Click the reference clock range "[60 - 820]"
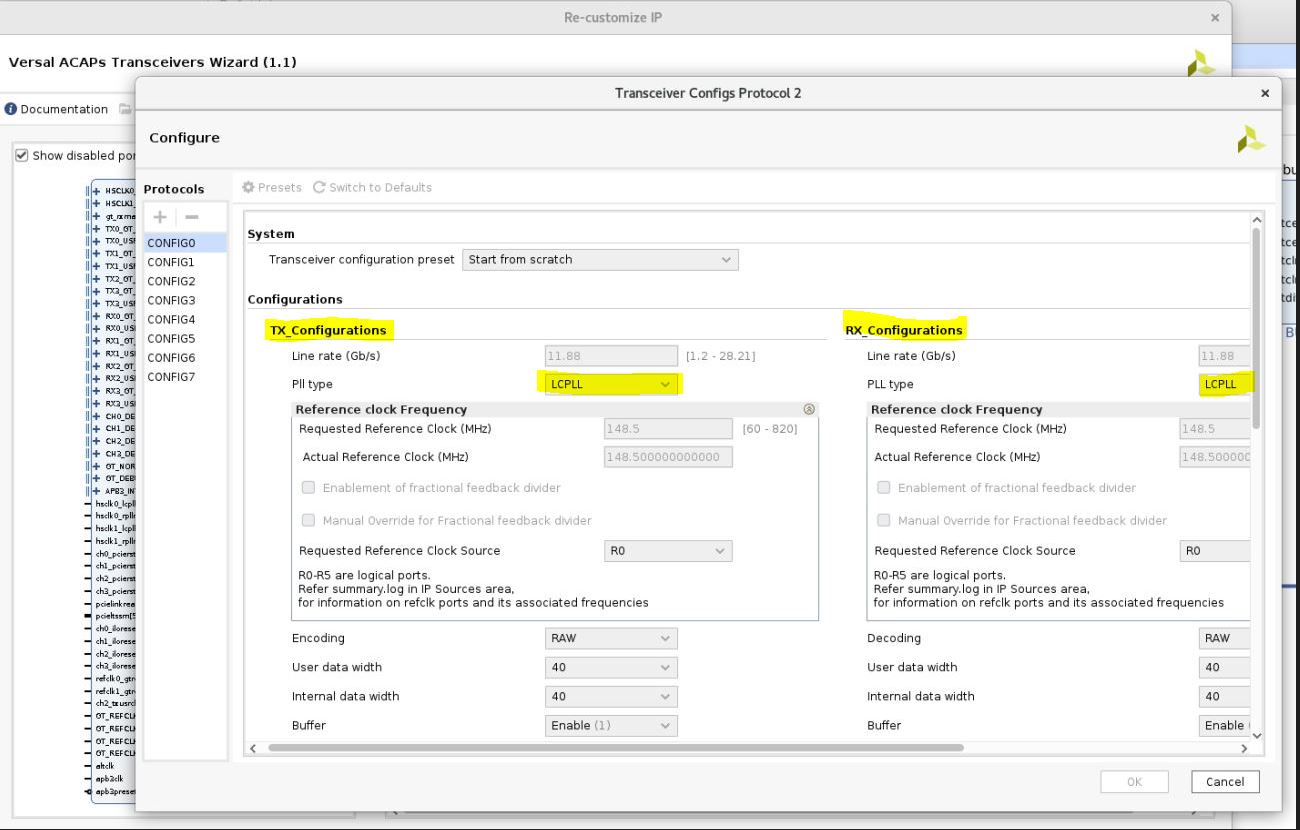1300x830 pixels. point(769,429)
